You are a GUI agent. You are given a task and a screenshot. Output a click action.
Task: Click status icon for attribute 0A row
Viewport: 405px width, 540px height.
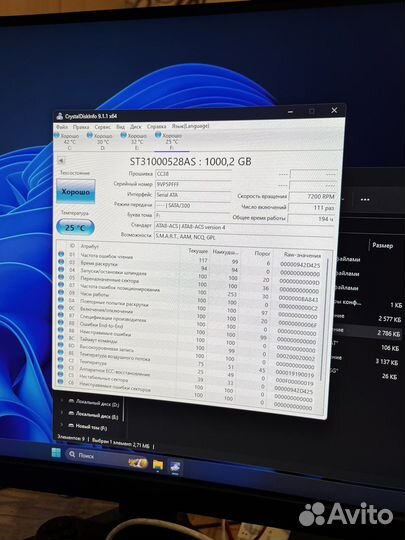pyautogui.click(x=61, y=300)
